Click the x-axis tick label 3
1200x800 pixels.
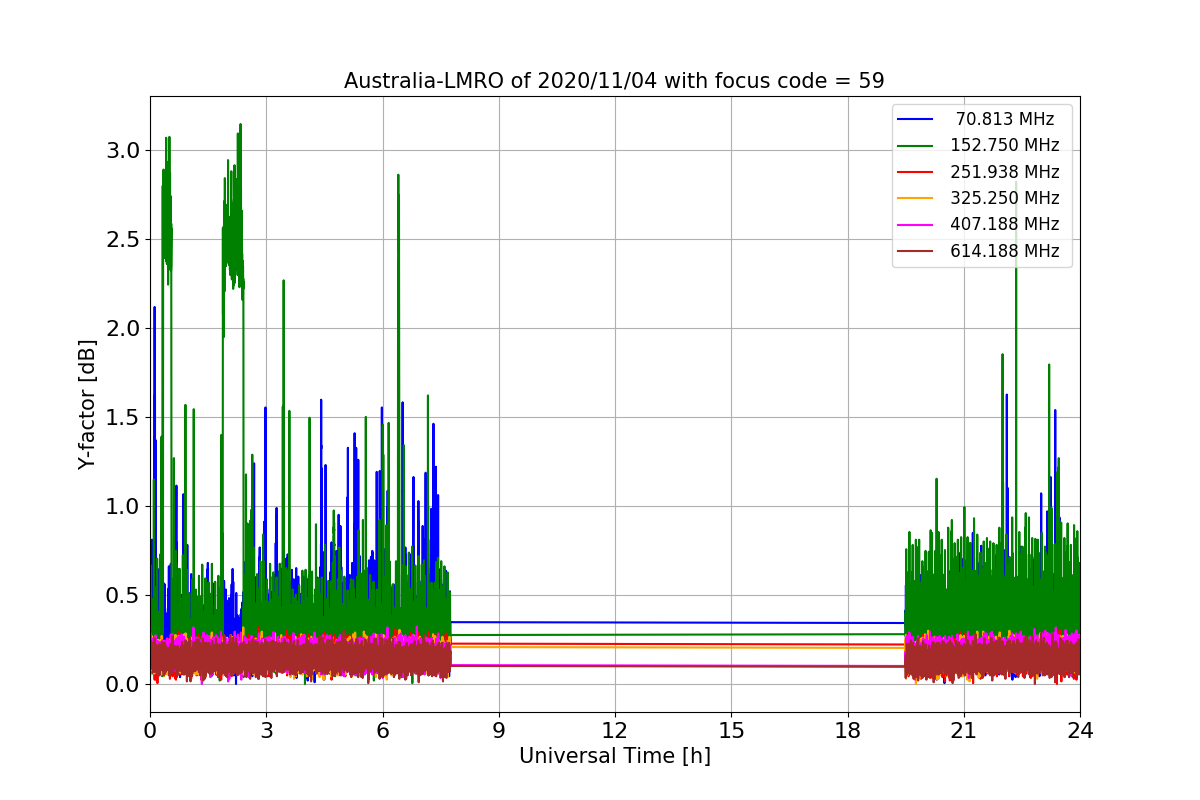click(266, 730)
